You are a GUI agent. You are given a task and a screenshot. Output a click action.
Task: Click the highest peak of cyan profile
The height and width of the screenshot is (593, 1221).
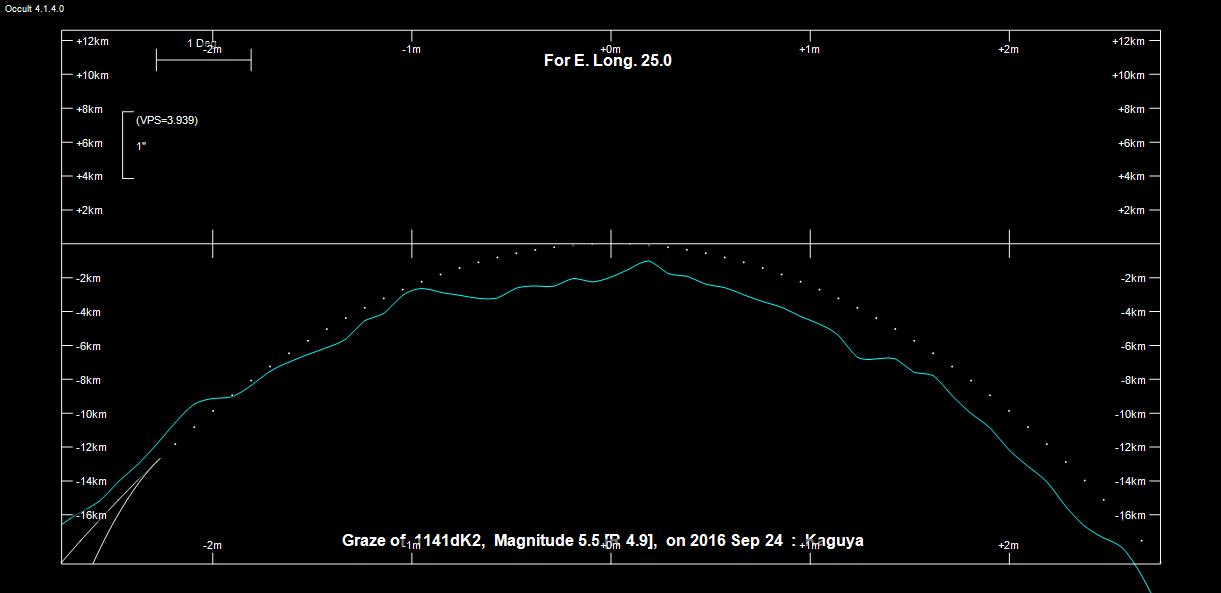[648, 261]
